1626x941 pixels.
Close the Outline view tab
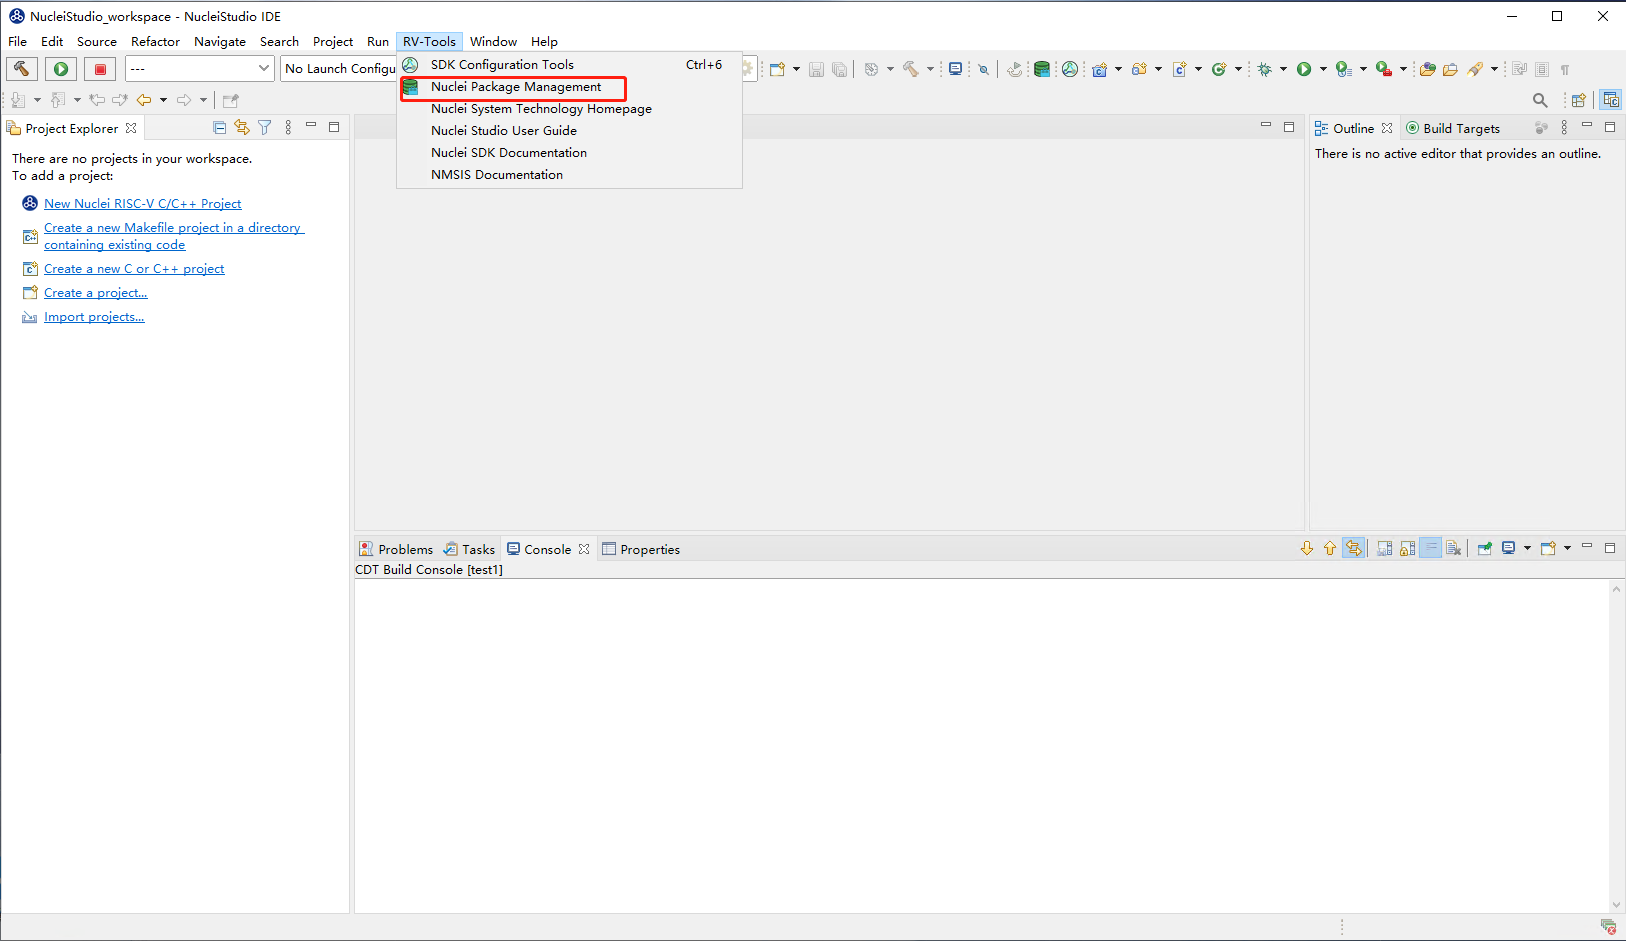1387,128
